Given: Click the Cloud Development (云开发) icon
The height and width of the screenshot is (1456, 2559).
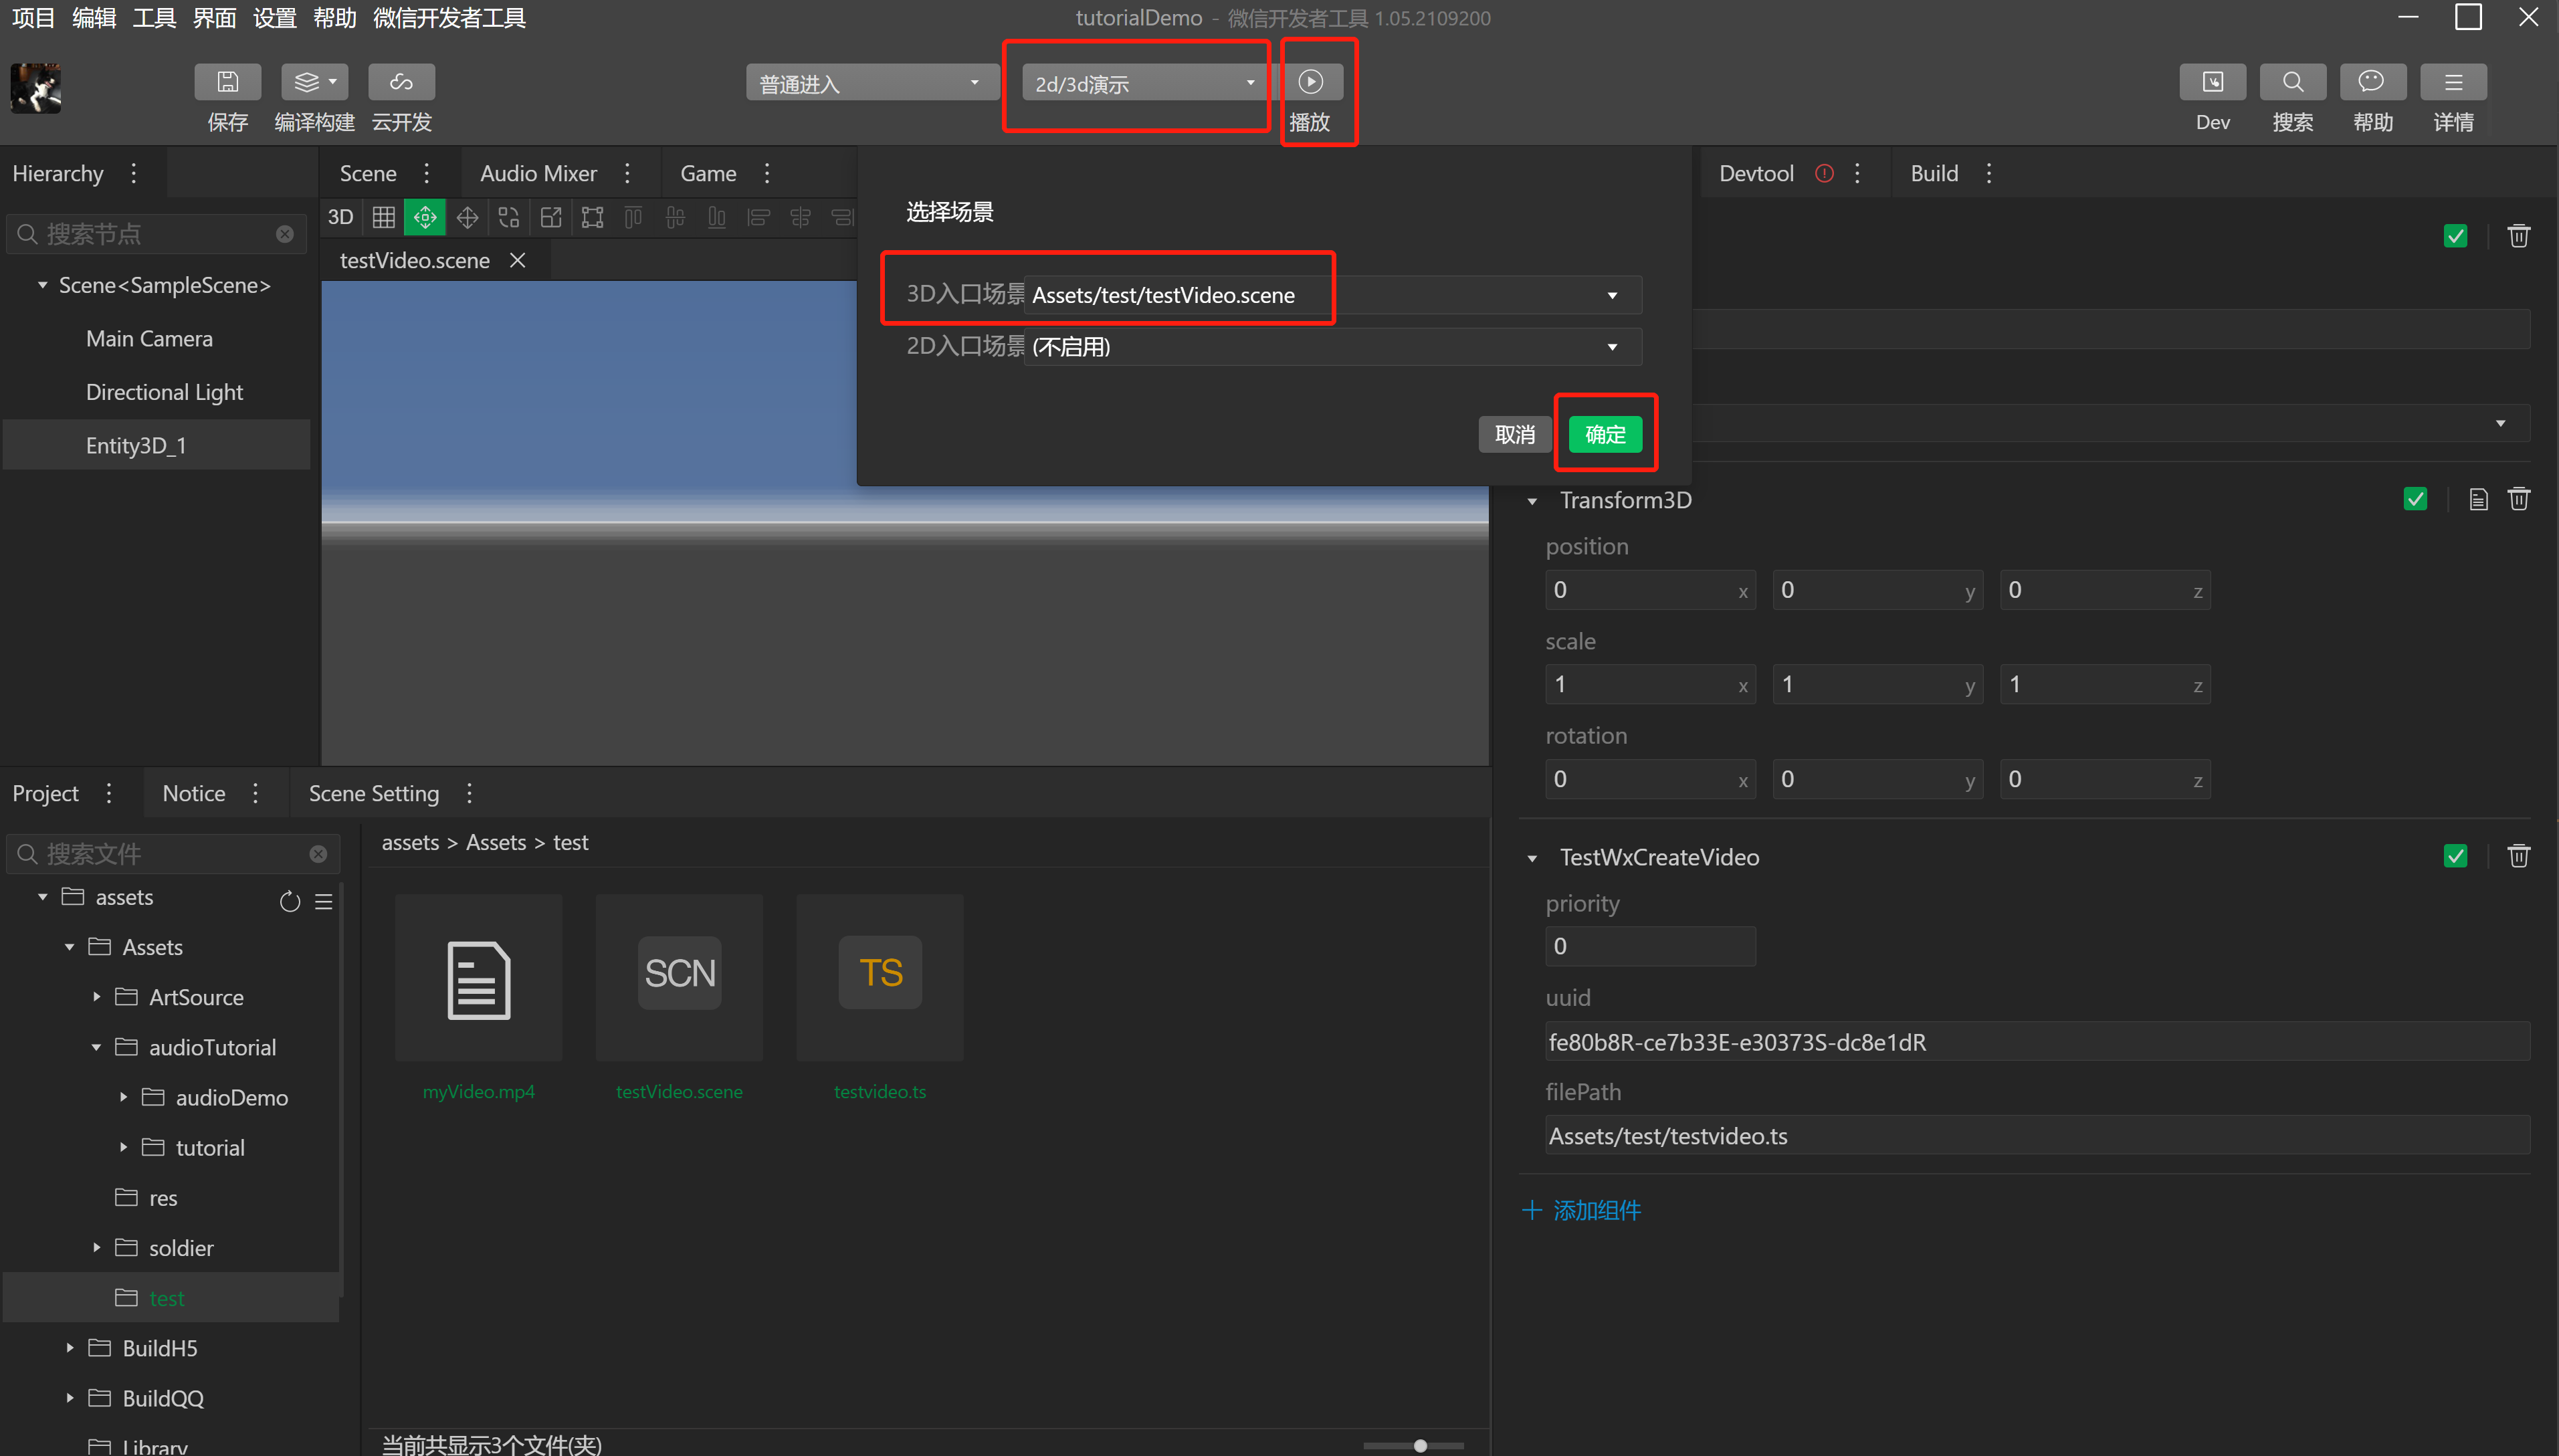Looking at the screenshot, I should coord(401,82).
